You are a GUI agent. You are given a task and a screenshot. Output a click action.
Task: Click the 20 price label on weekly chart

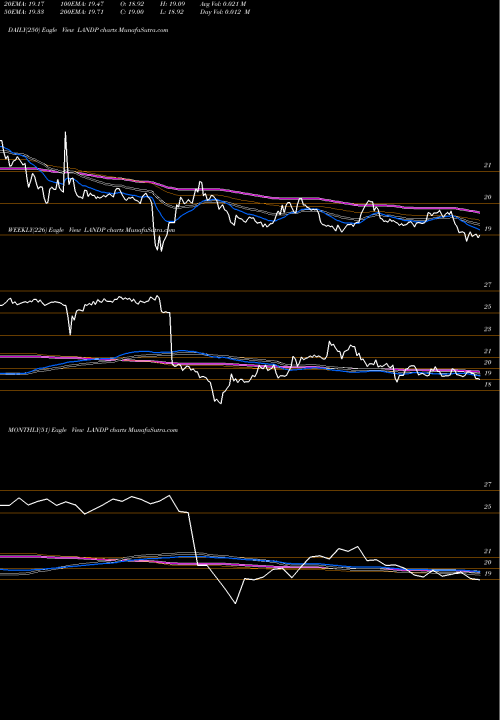point(488,362)
